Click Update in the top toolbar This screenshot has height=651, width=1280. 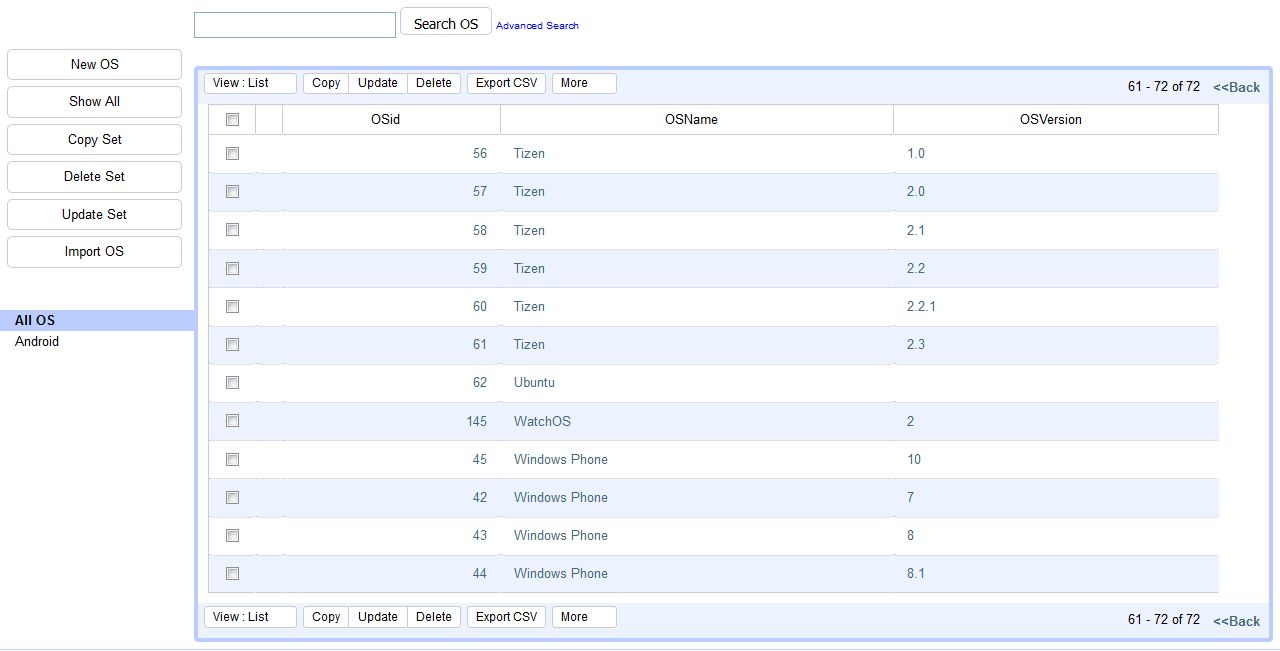tap(378, 83)
